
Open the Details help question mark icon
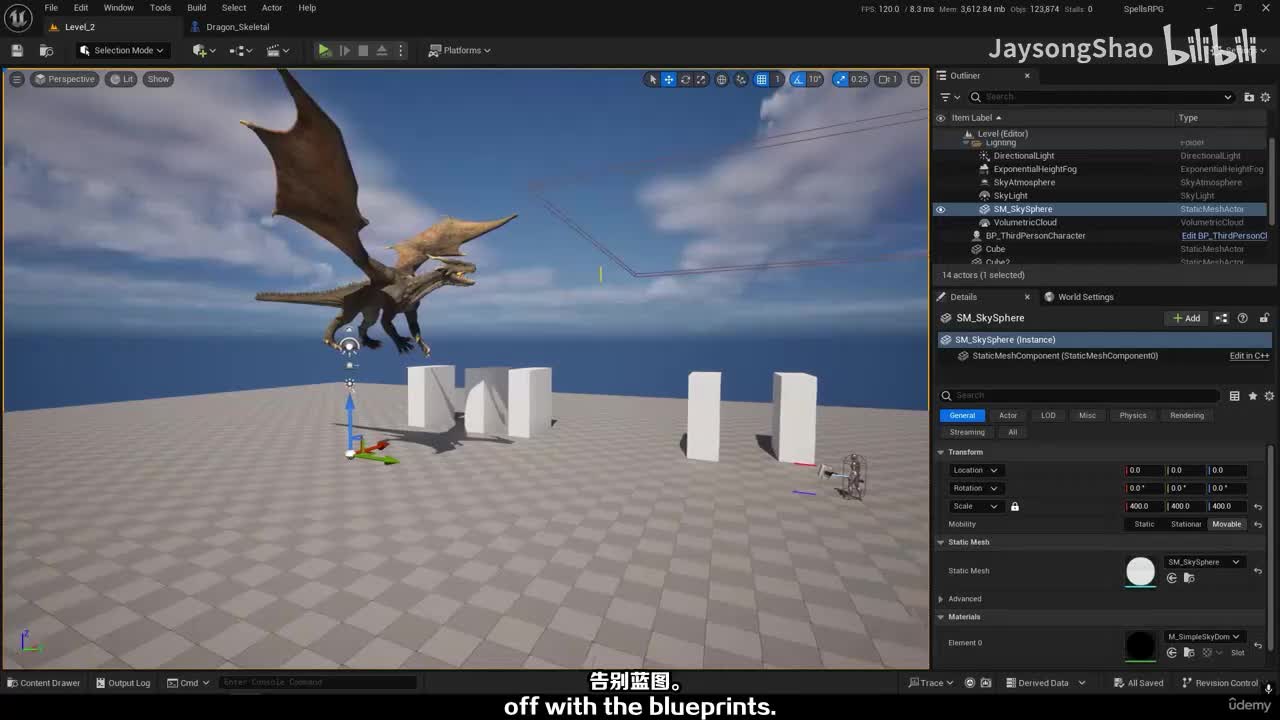pyautogui.click(x=1243, y=318)
